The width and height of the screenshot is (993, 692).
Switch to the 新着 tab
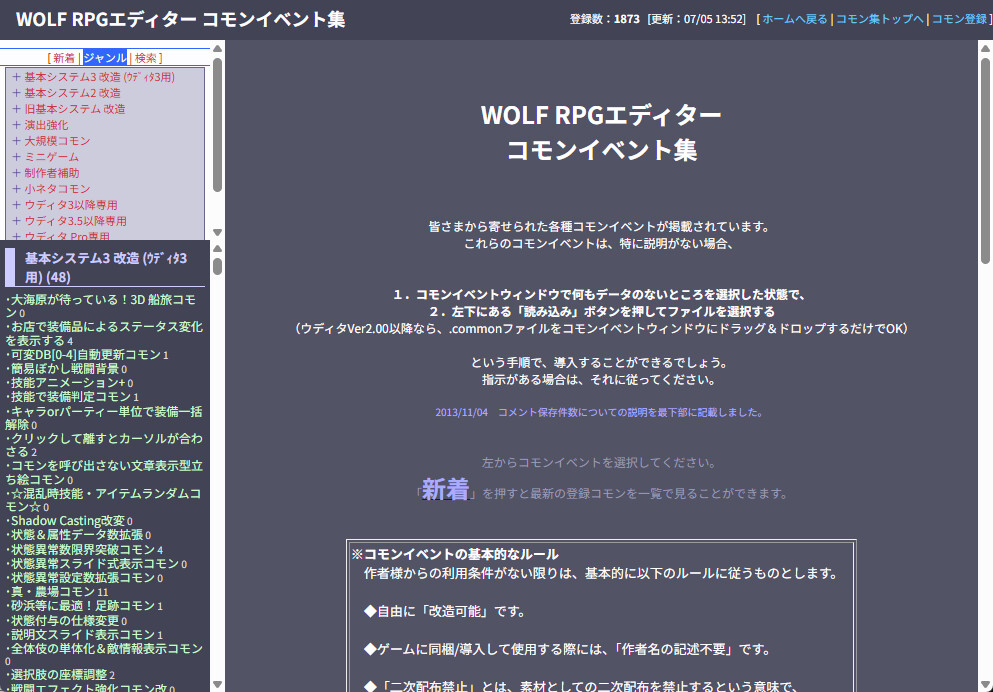click(x=64, y=58)
